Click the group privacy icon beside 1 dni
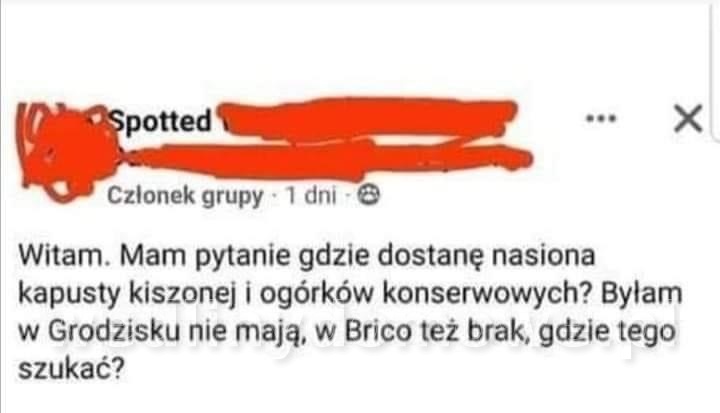 pyautogui.click(x=369, y=195)
